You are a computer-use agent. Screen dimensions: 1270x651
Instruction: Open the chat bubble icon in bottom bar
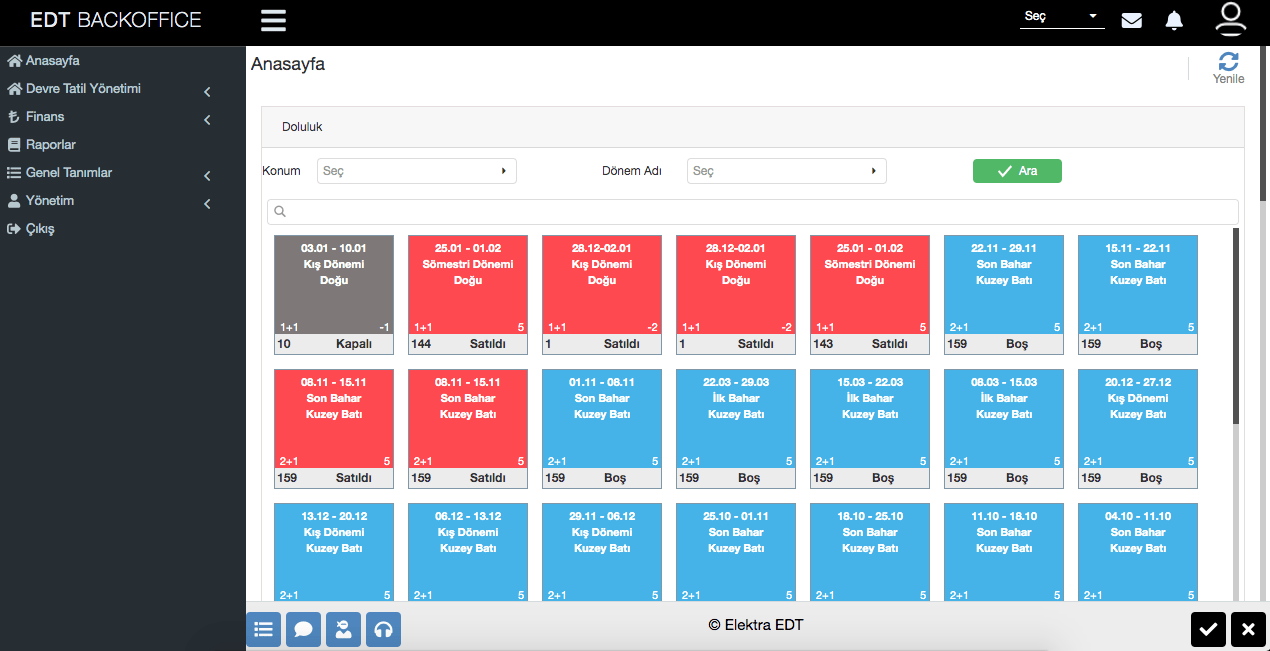303,629
